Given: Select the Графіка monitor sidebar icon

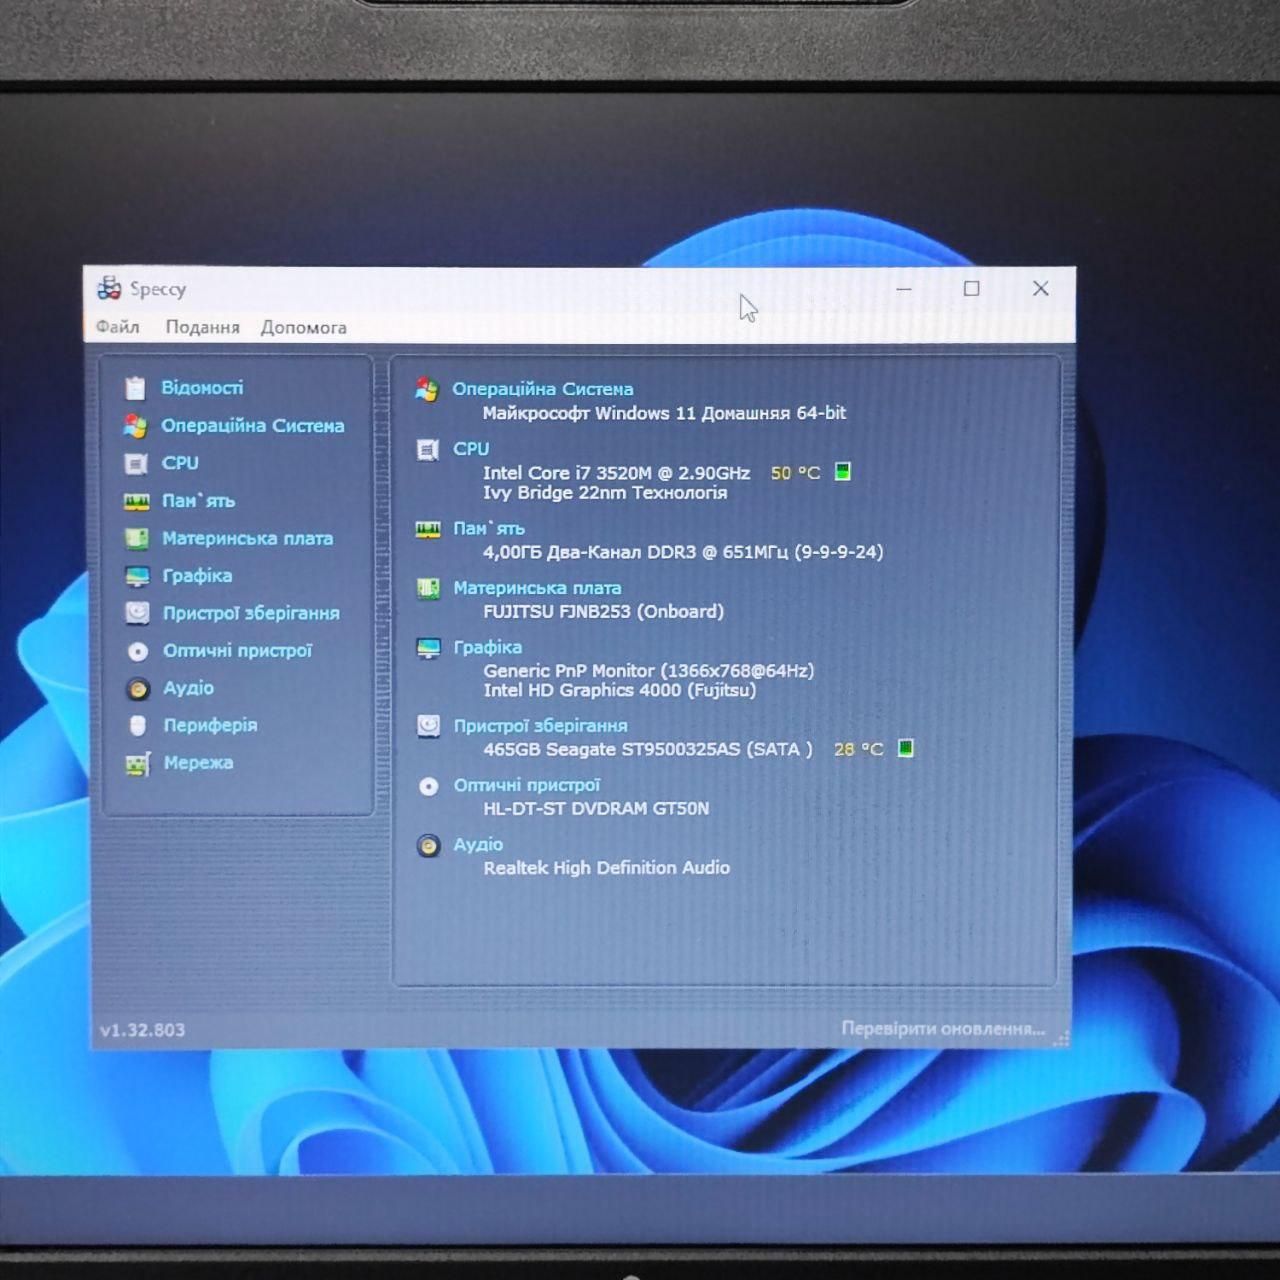Looking at the screenshot, I should click(137, 576).
